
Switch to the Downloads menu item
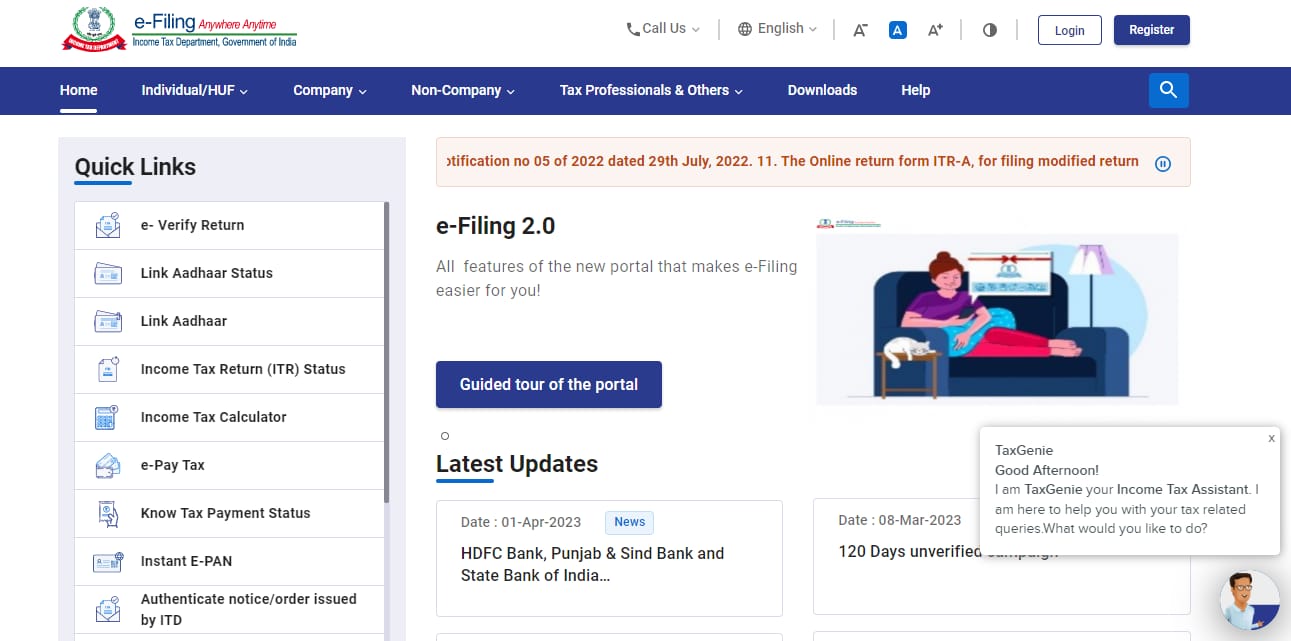click(822, 90)
